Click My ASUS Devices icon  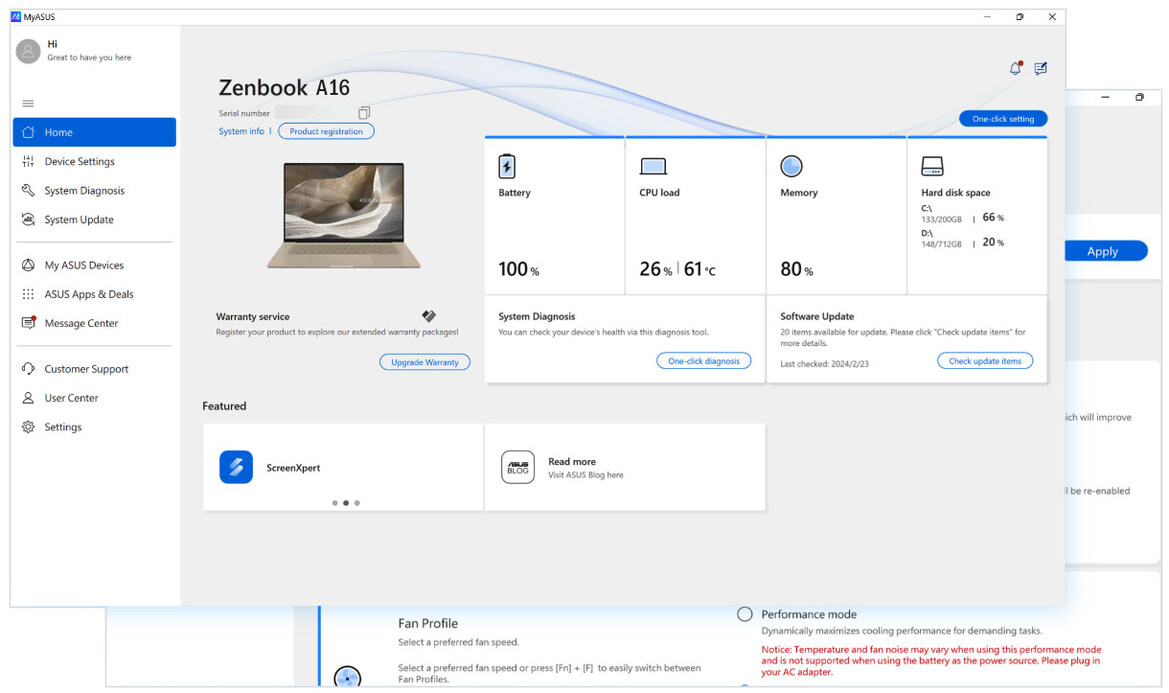tap(28, 265)
